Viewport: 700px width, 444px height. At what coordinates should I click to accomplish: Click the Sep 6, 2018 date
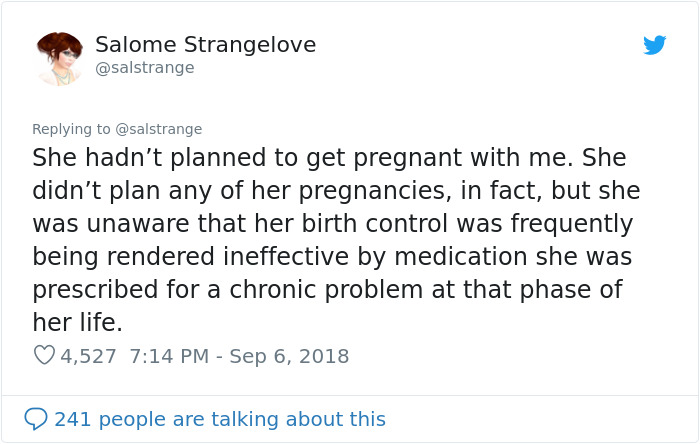click(291, 355)
